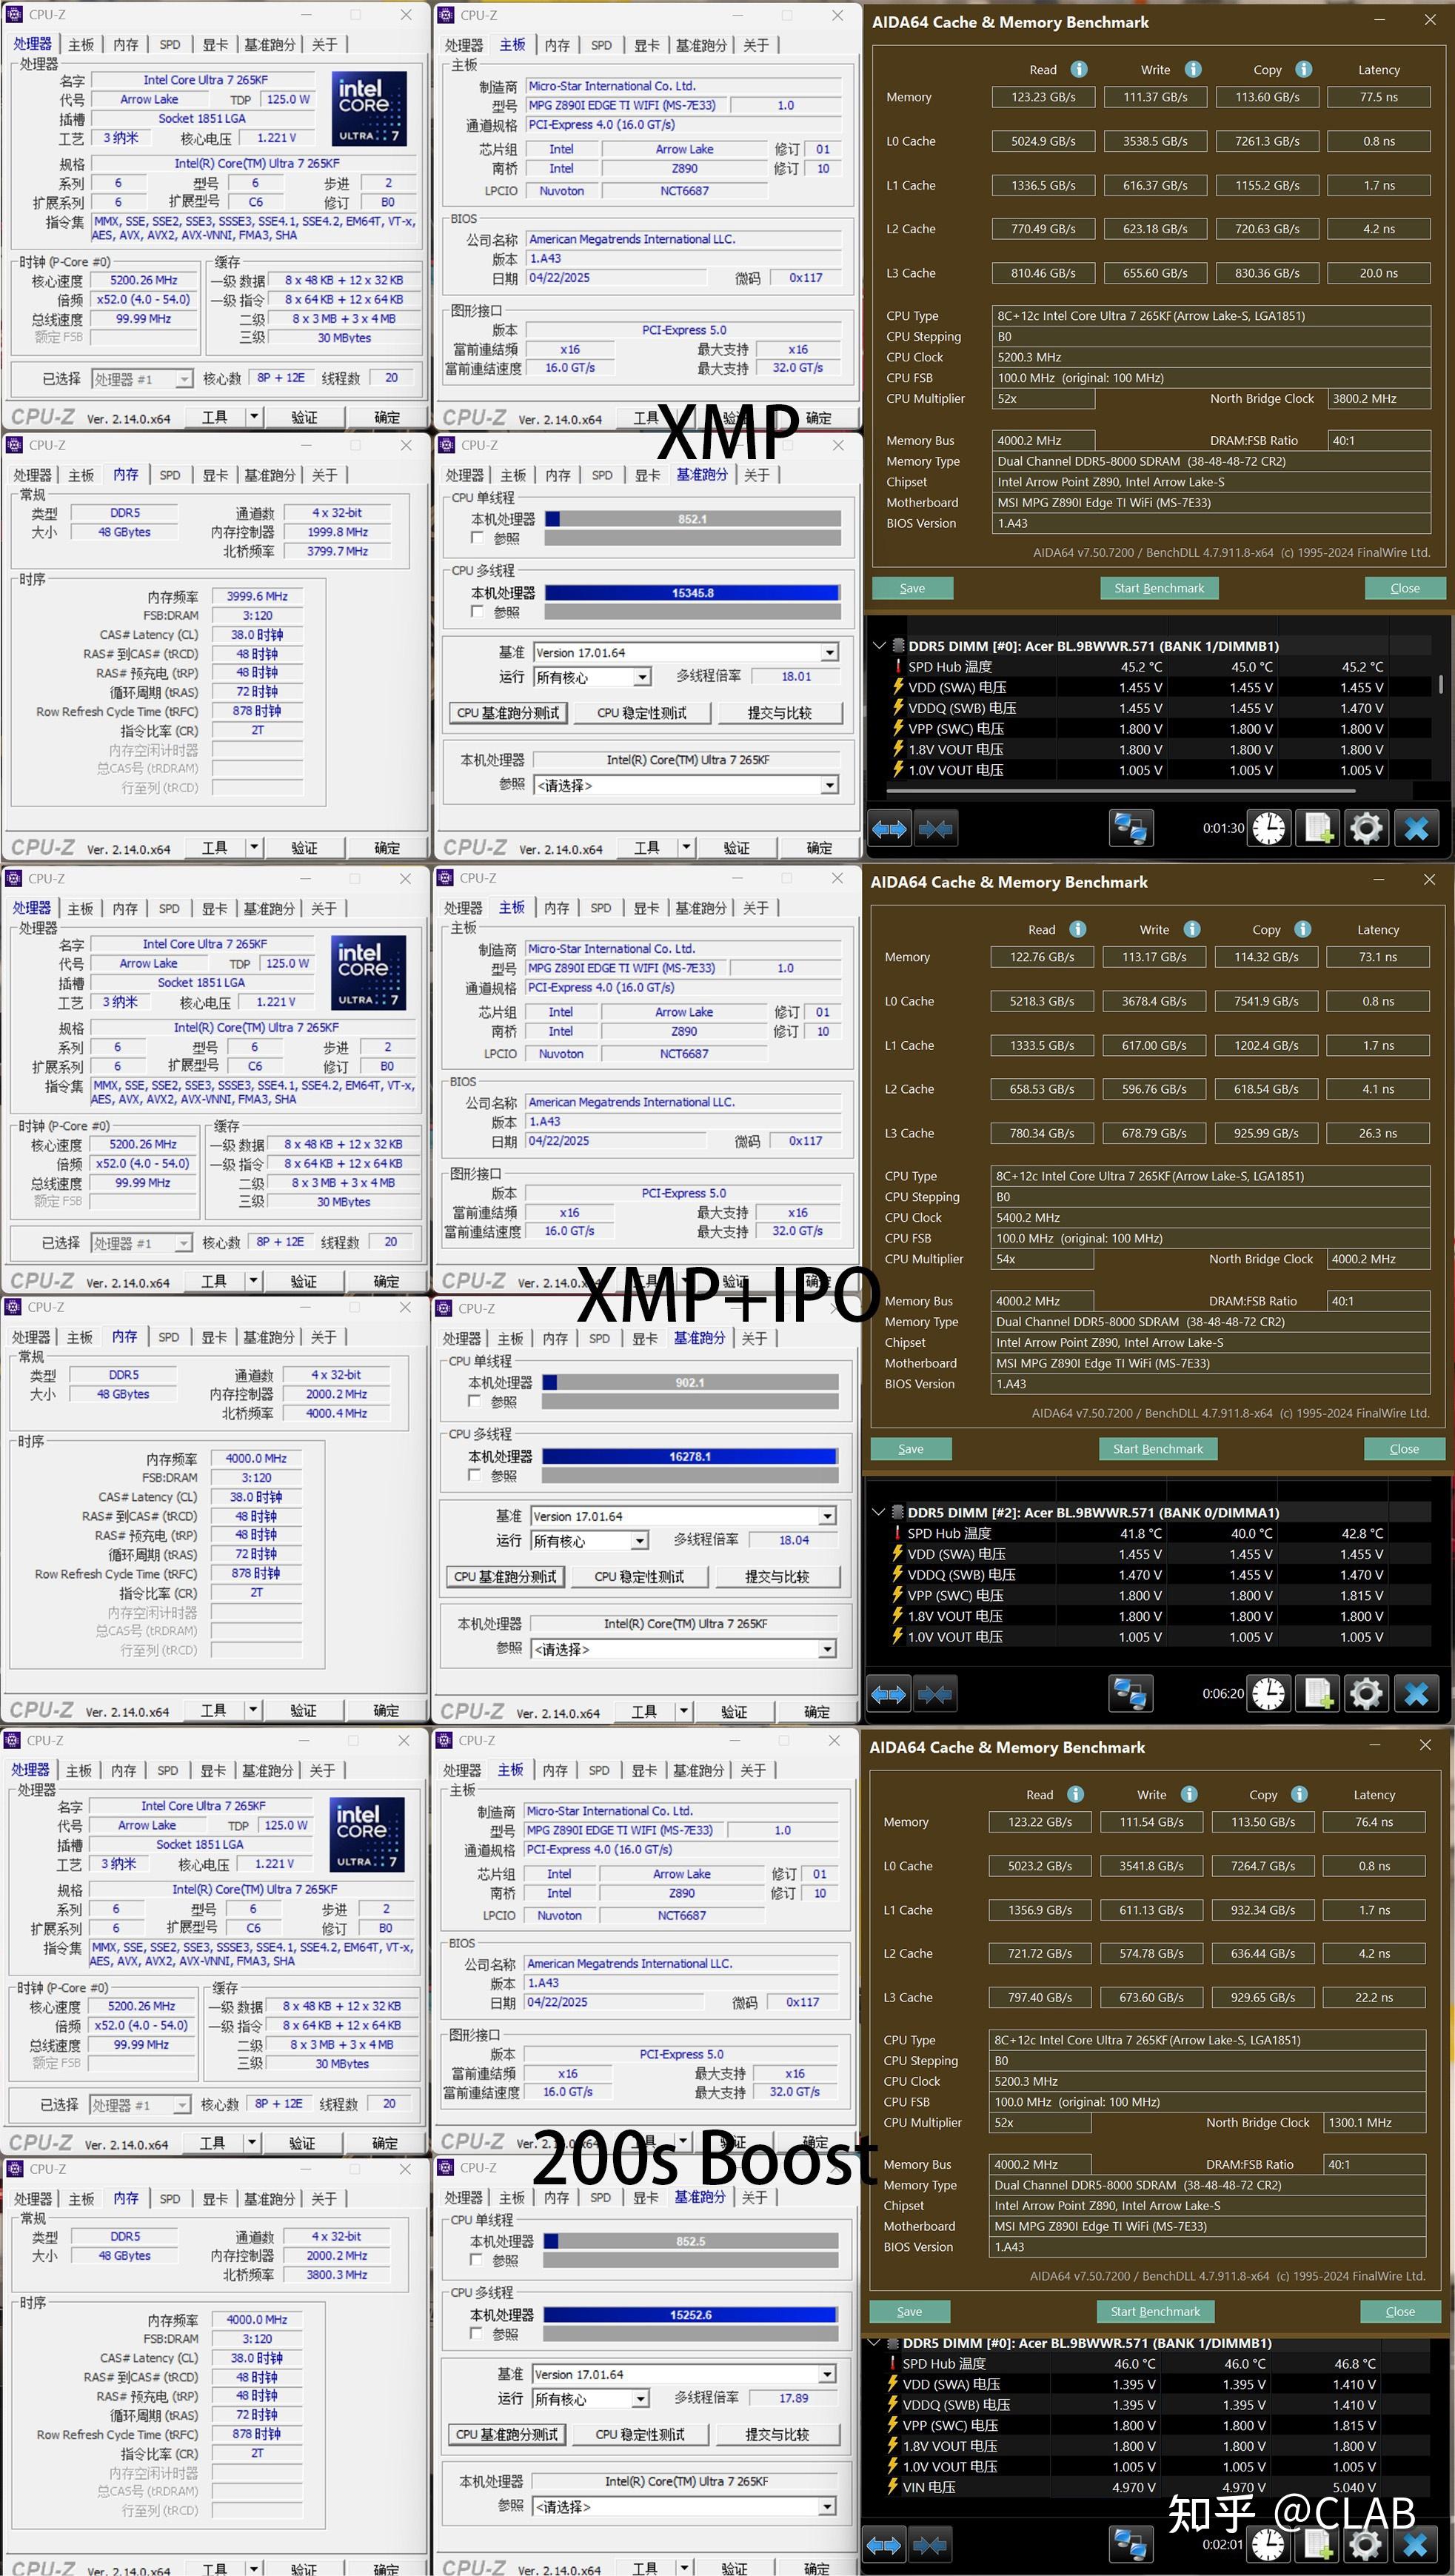Click Start Benchmark in AIDA64

1159,588
